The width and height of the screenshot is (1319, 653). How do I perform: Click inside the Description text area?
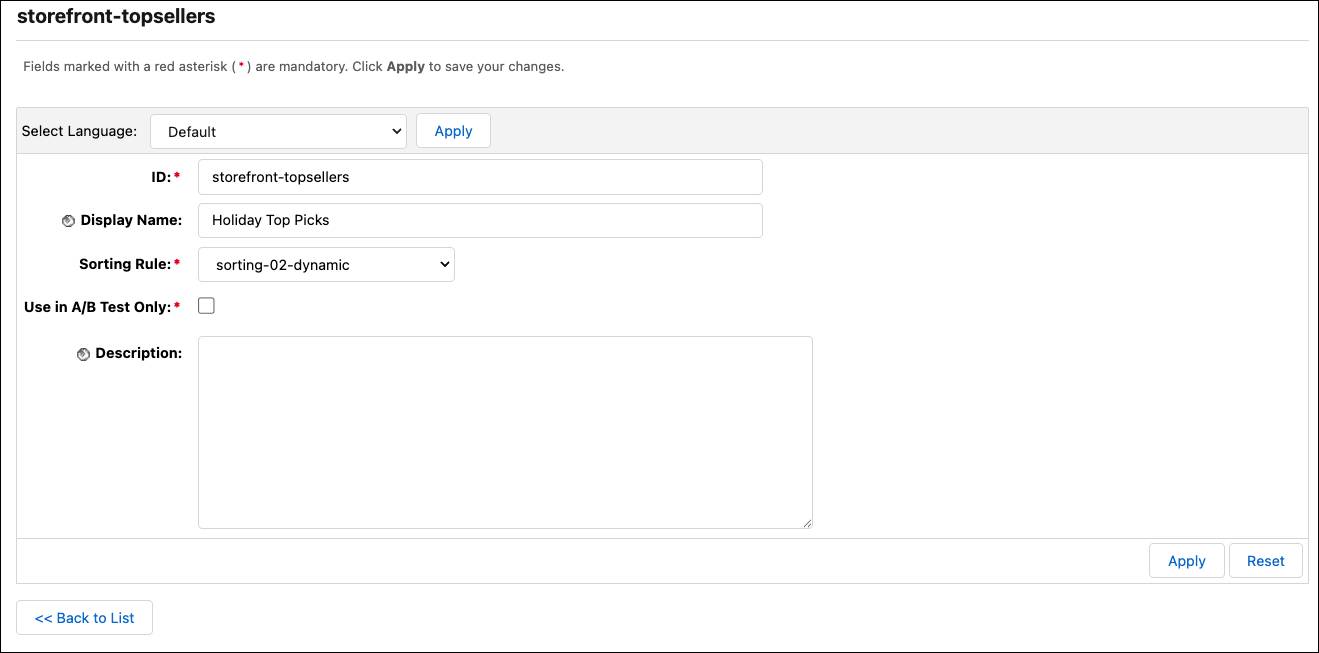click(505, 432)
